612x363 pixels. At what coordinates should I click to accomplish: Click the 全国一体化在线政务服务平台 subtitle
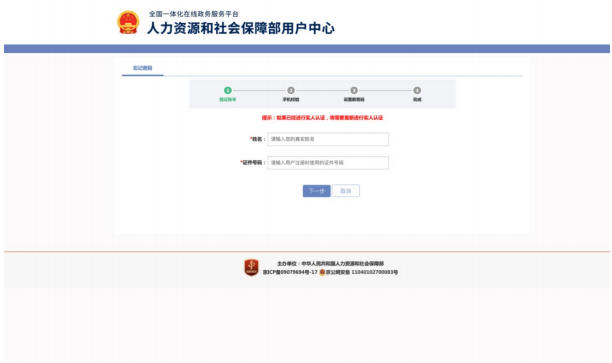[194, 14]
